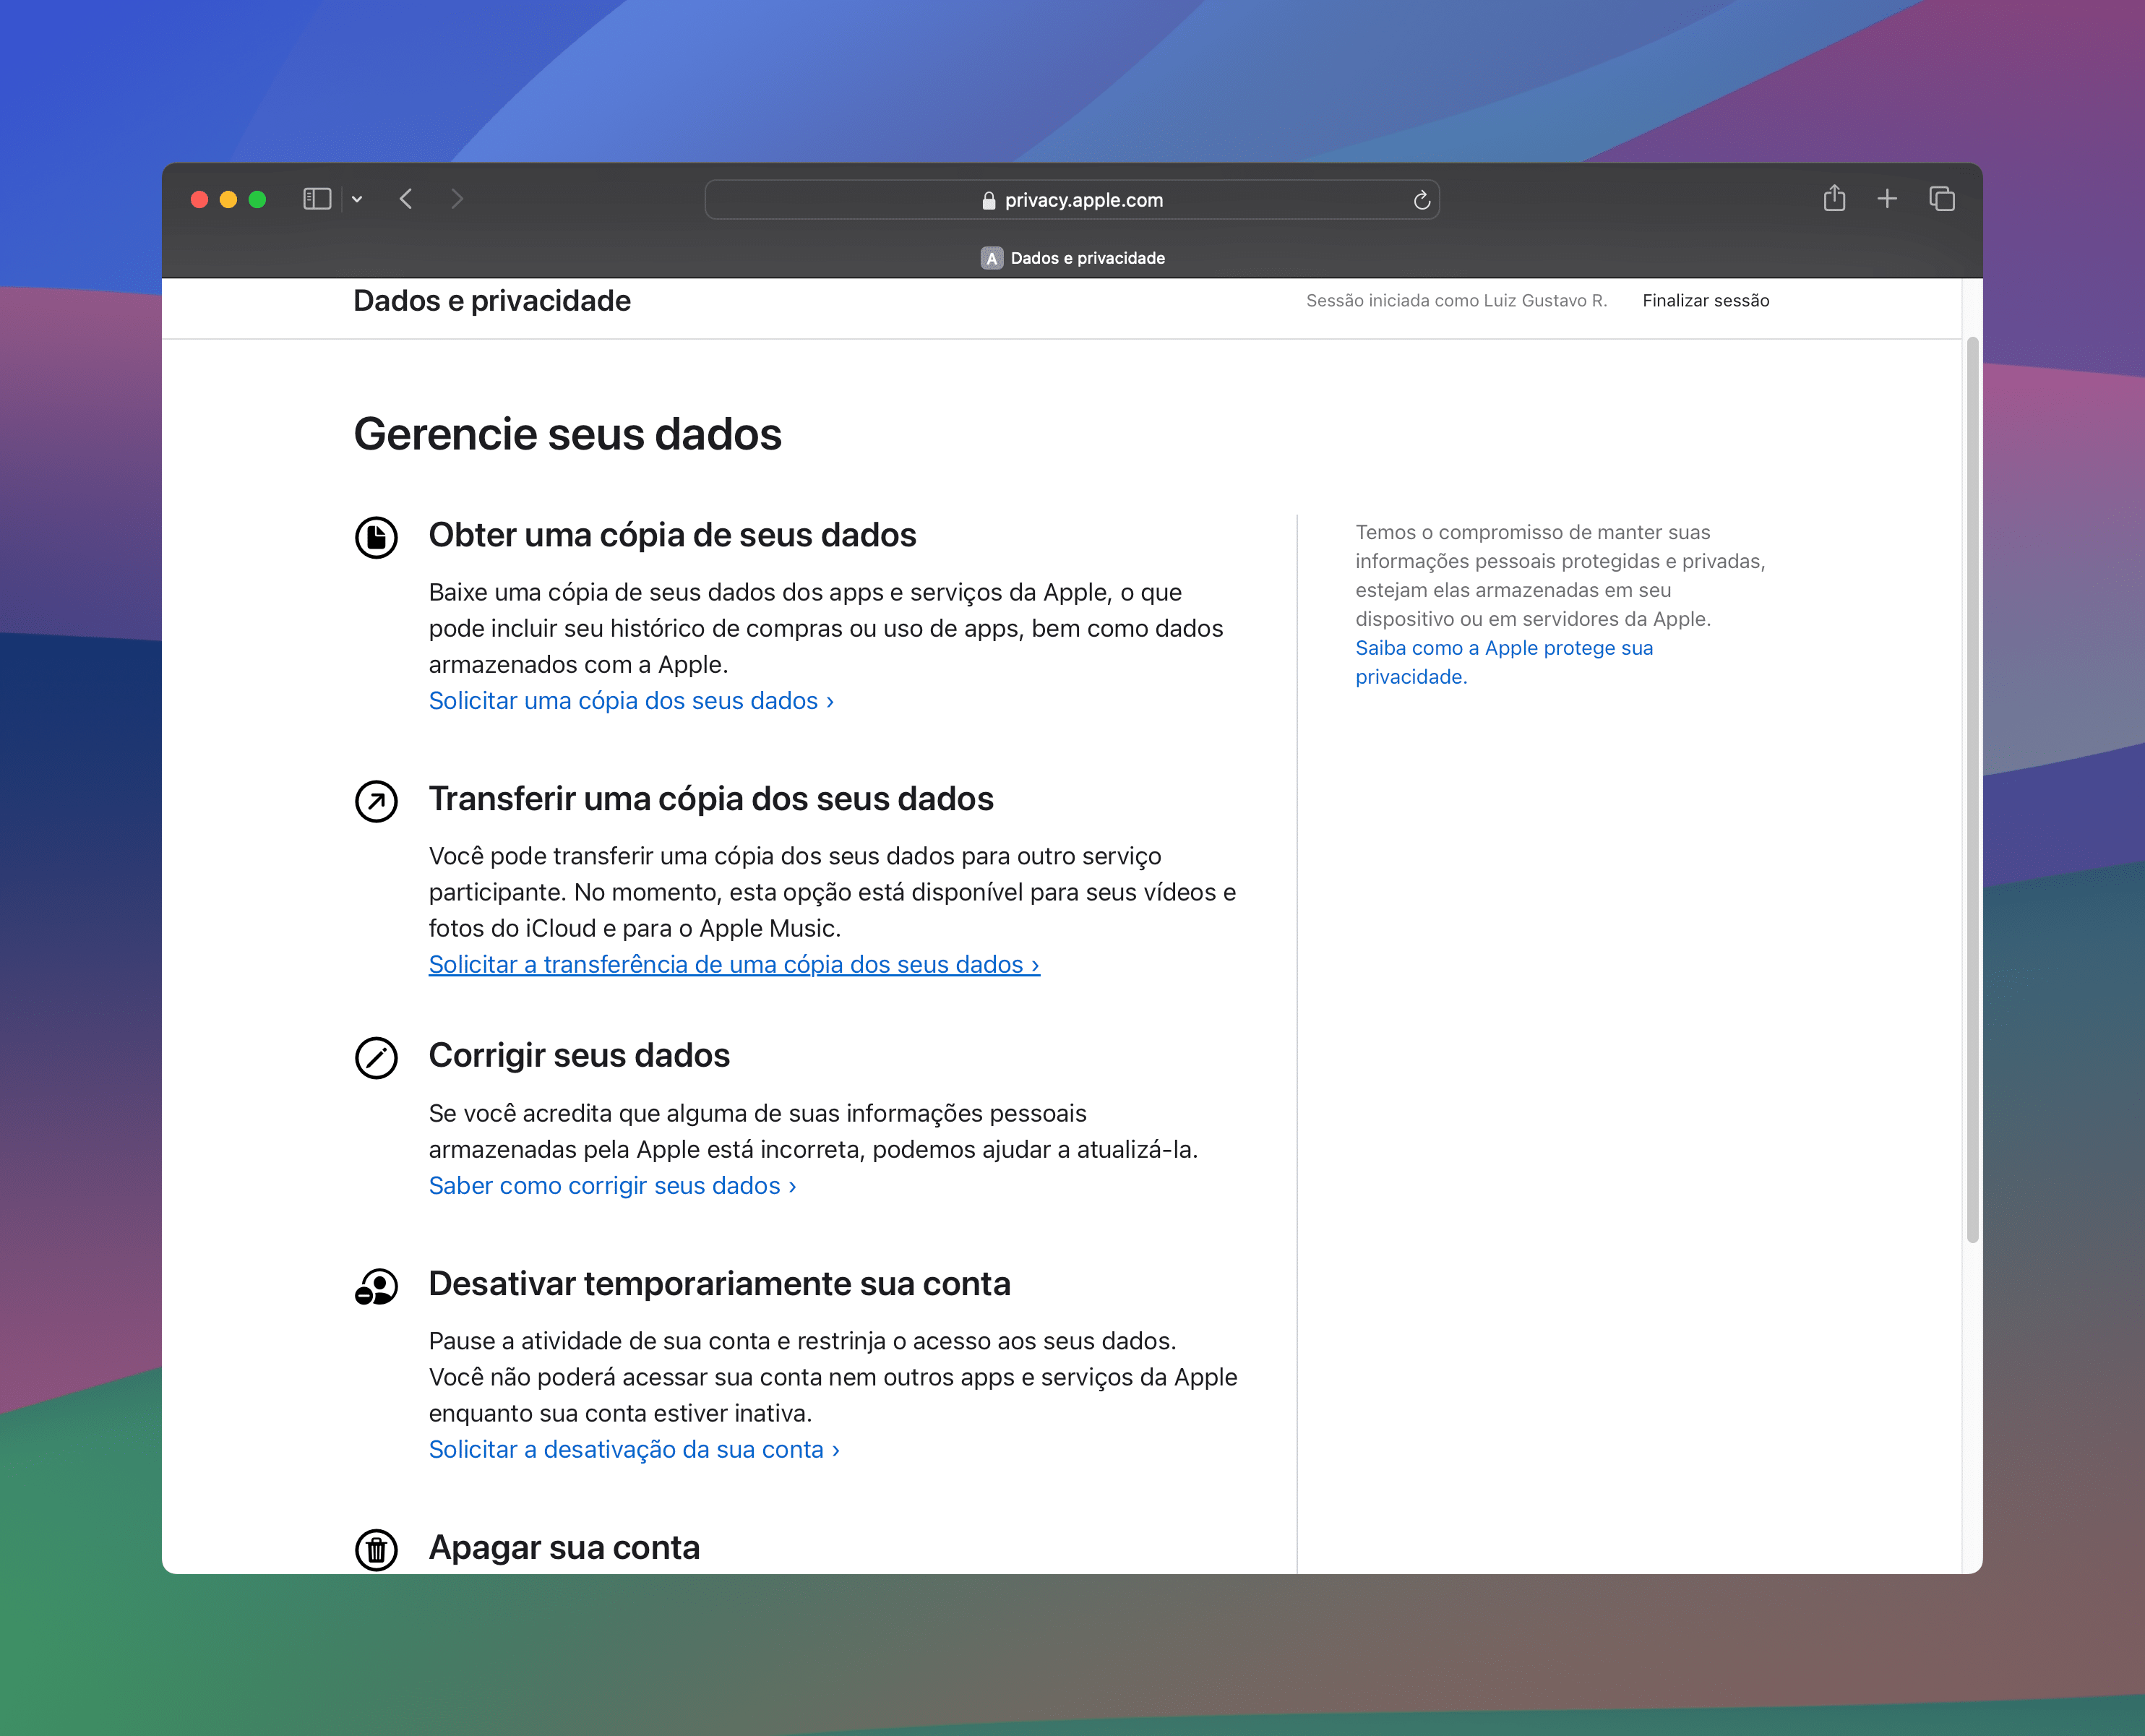This screenshot has height=1736, width=2145.
Task: Enter full screen with the green button
Action: [257, 199]
